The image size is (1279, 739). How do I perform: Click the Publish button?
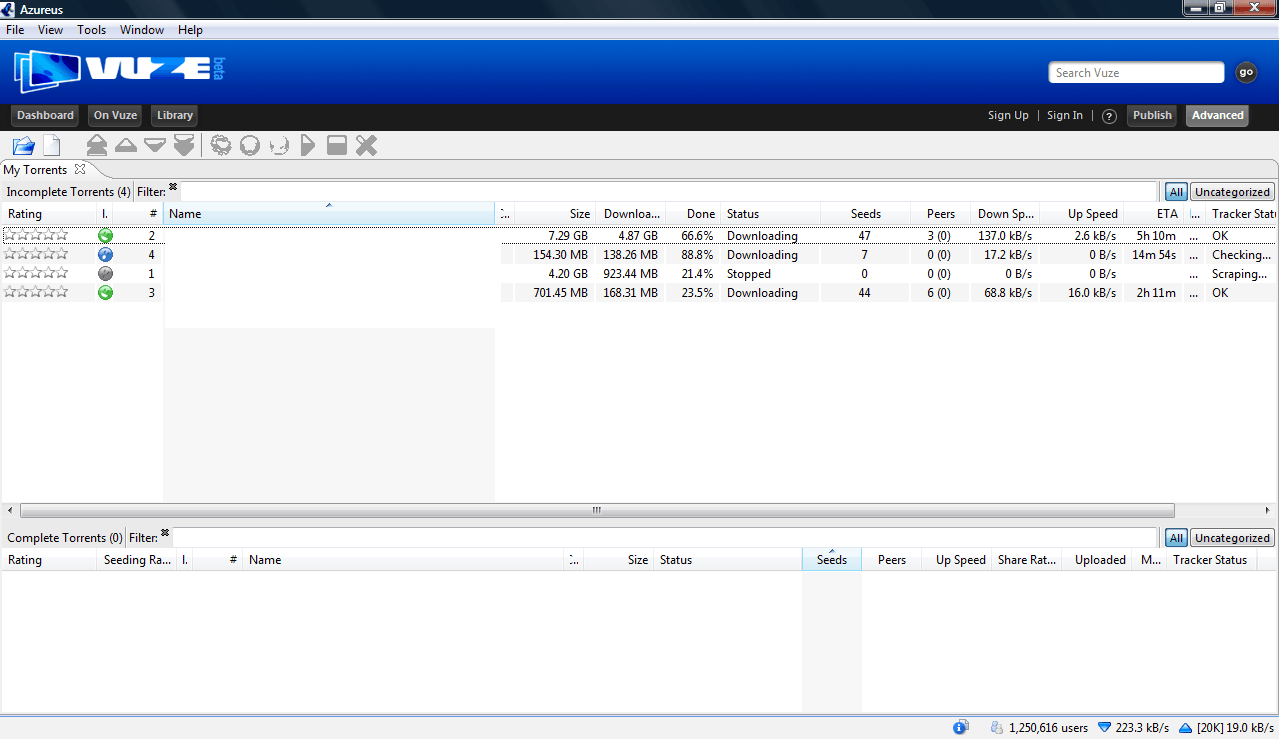click(x=1151, y=115)
